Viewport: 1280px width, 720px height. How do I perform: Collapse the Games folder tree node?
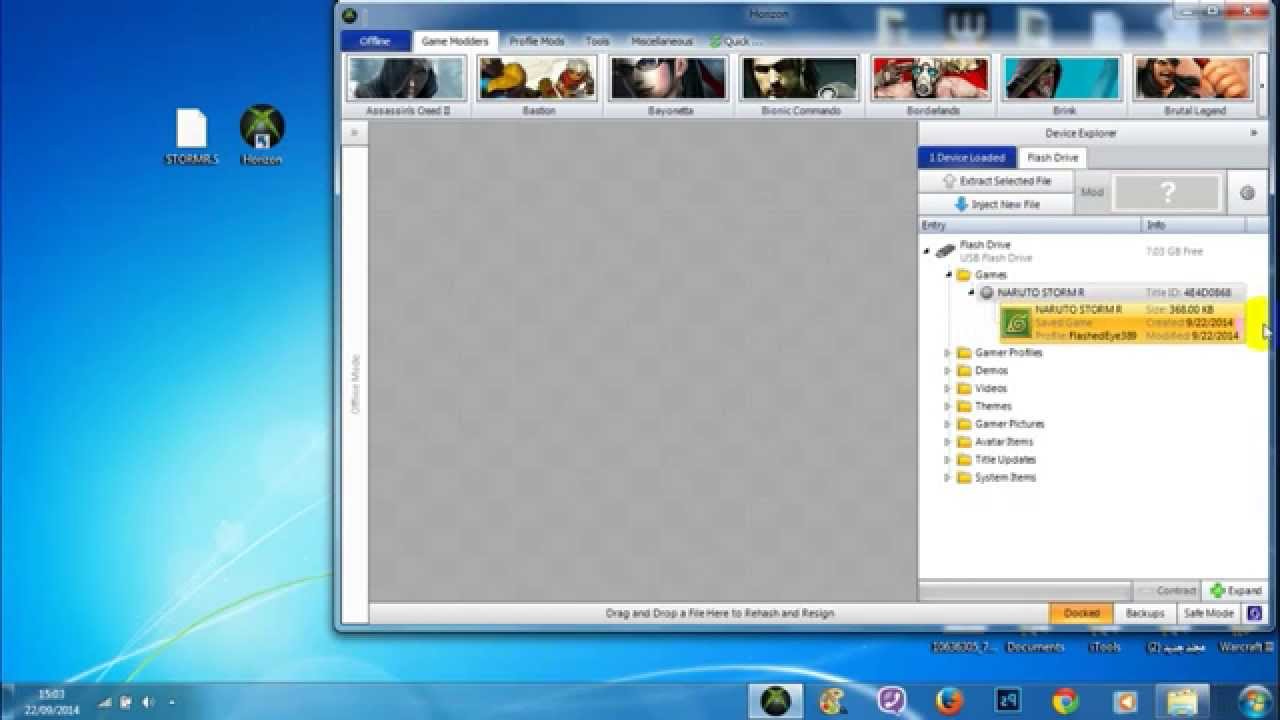(947, 274)
